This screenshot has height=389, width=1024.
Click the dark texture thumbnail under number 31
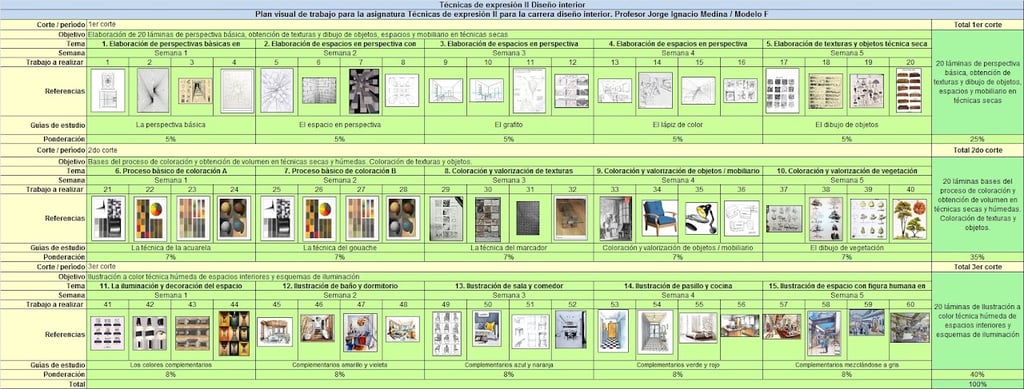(528, 219)
